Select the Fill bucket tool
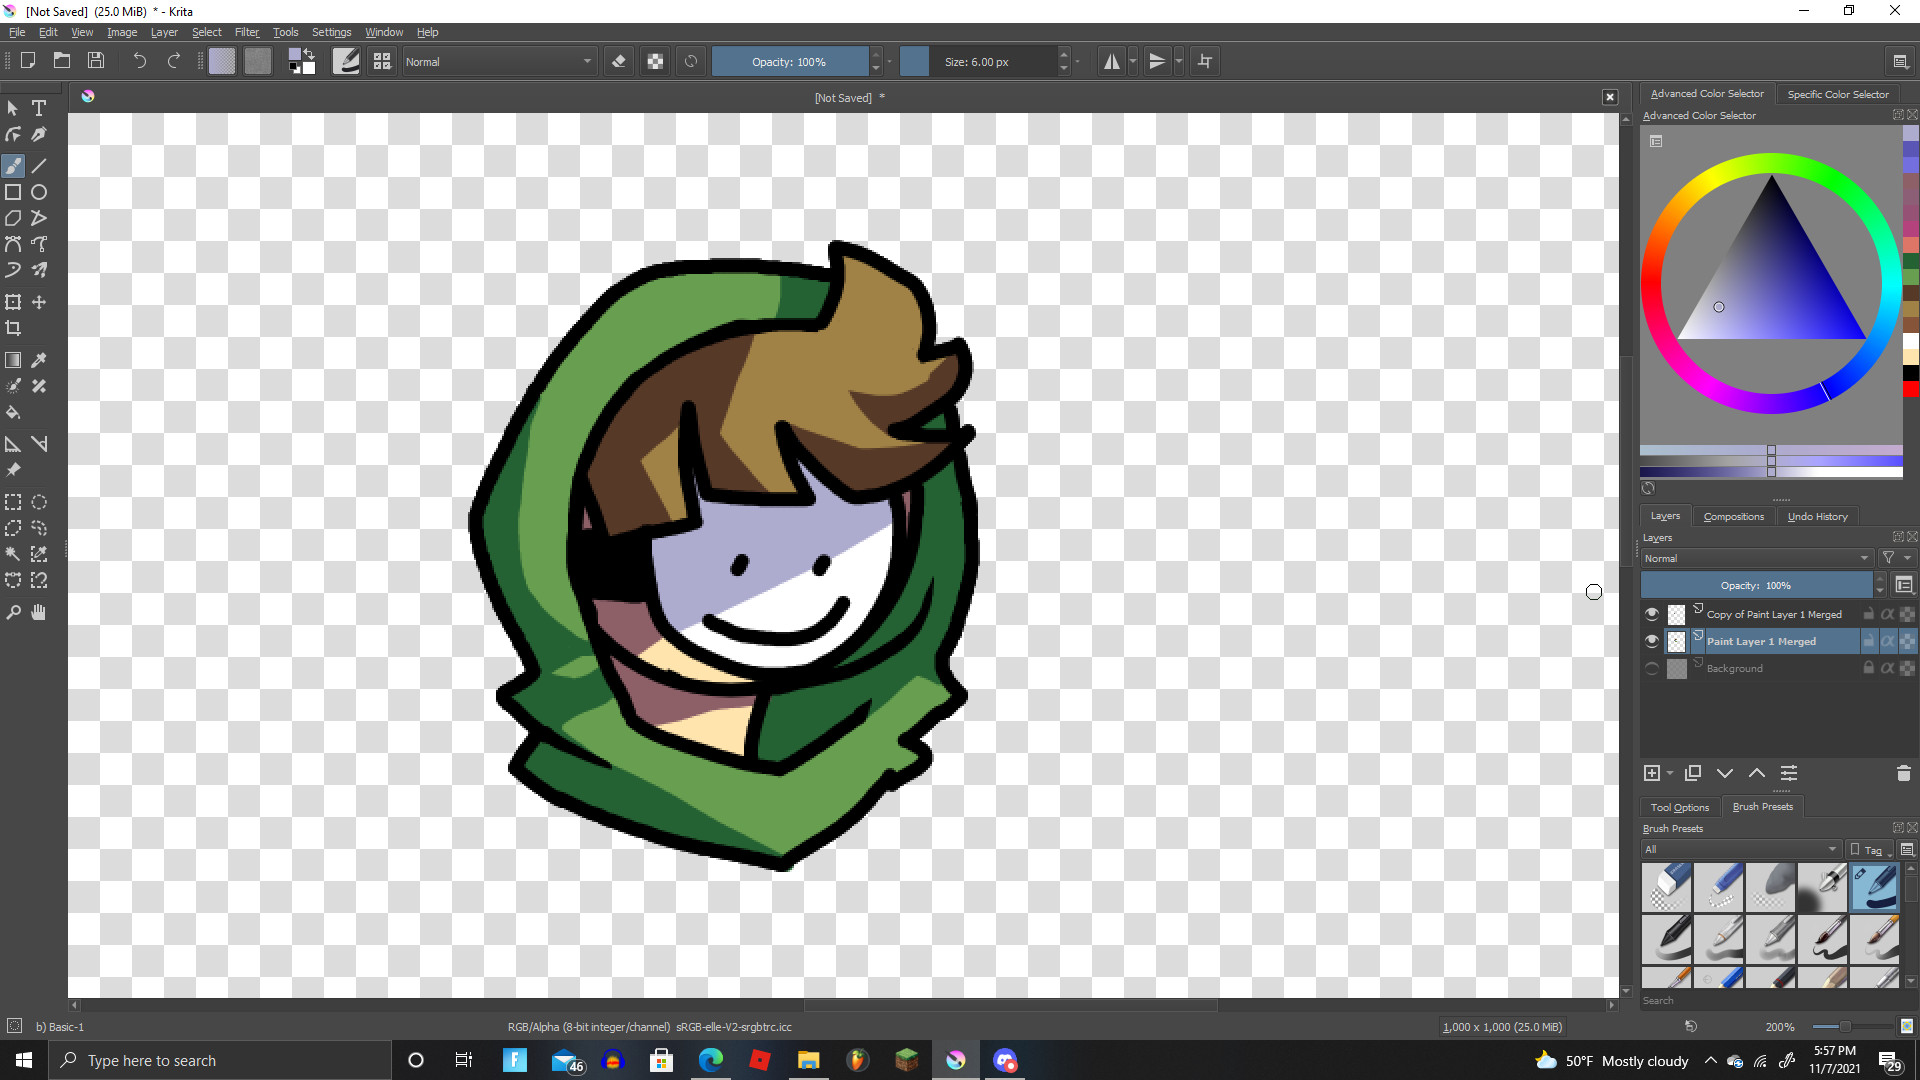The width and height of the screenshot is (1920, 1080). (13, 412)
